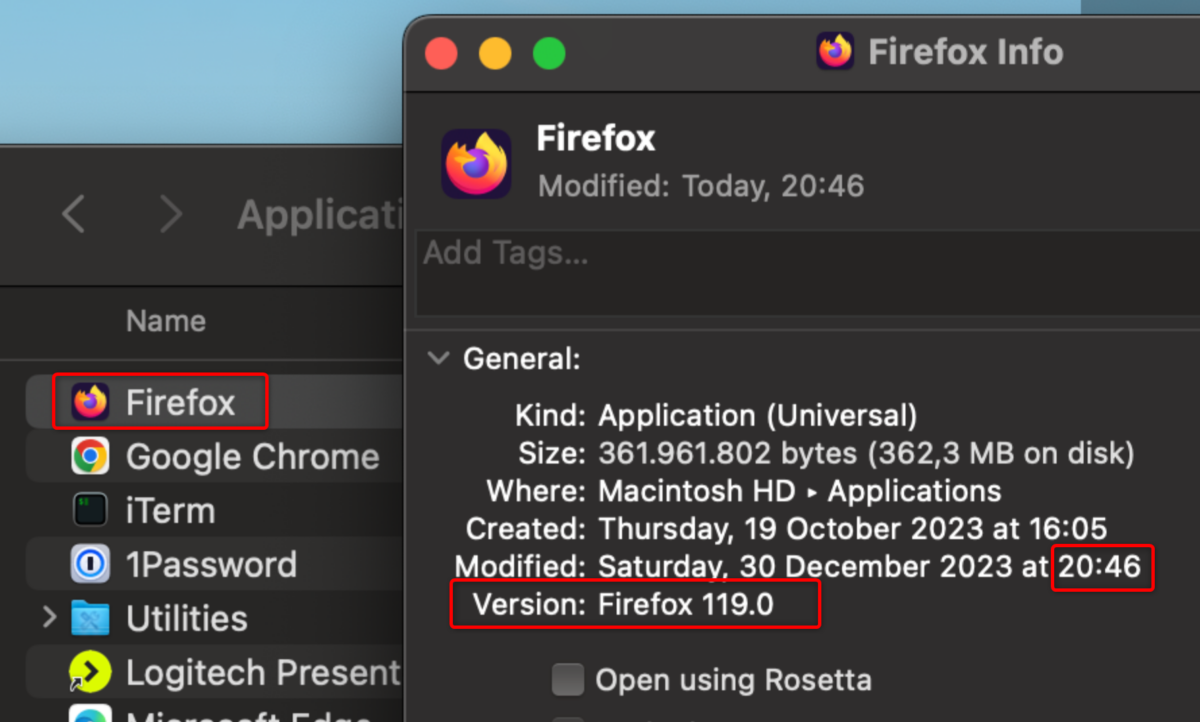Click the forward navigation chevron

tap(170, 214)
